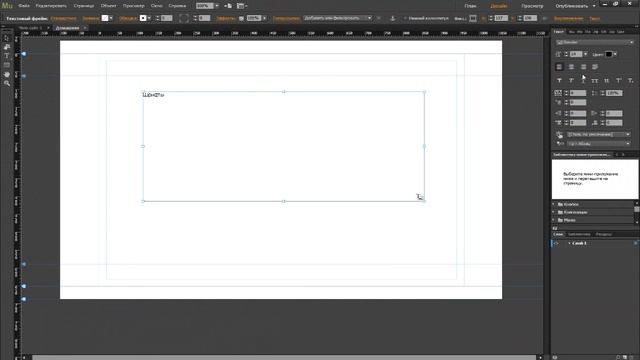Open the Опубликовать dropdown arrow
Image resolution: width=640 pixels, height=360 pixels.
[x=594, y=6]
